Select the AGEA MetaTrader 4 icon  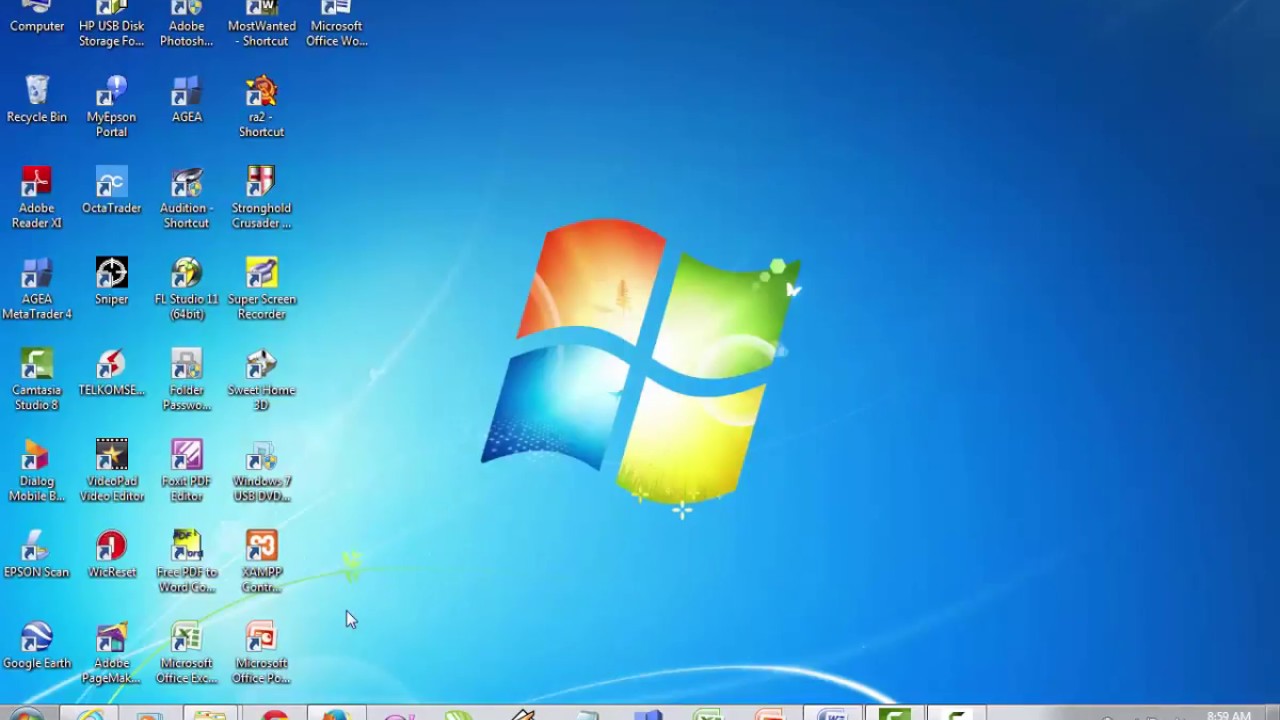37,288
